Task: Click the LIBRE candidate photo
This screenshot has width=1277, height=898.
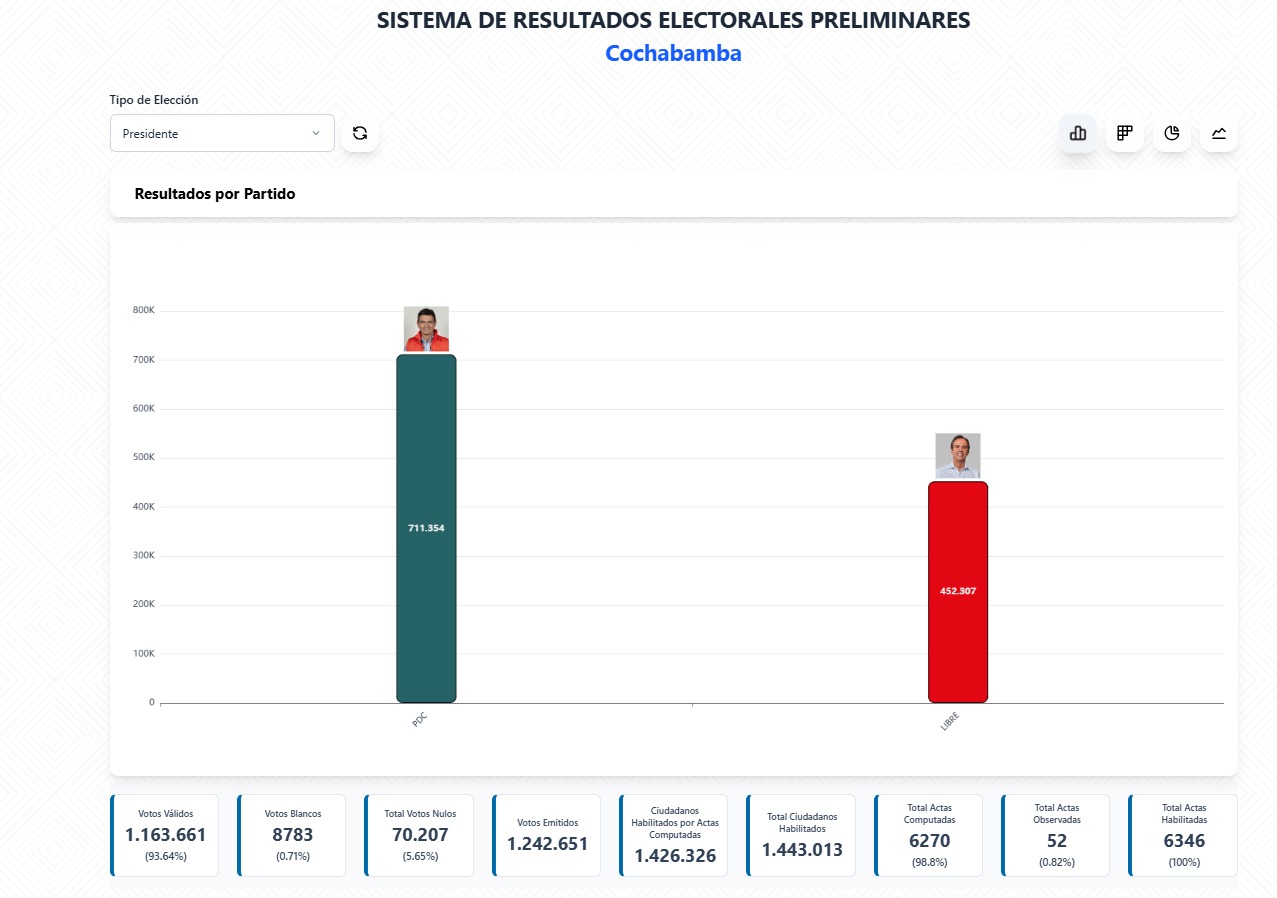Action: (957, 456)
